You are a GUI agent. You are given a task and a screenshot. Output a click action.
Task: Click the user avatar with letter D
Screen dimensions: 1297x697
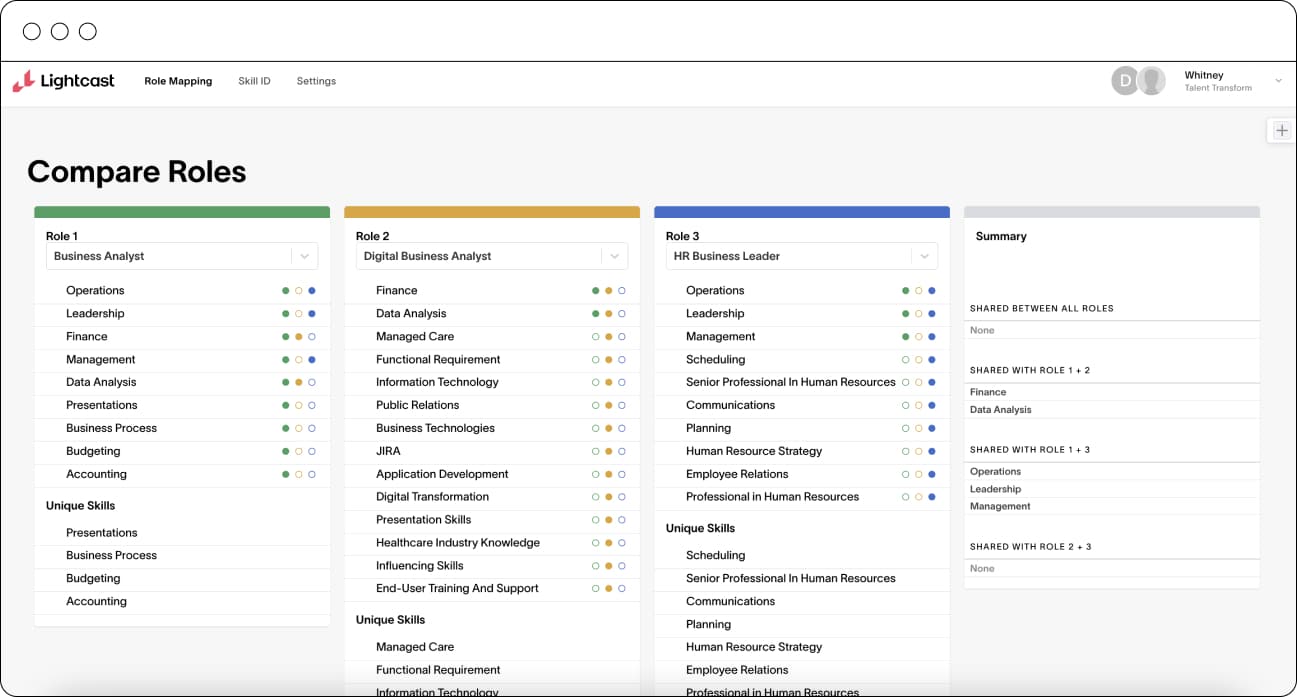coord(1125,81)
